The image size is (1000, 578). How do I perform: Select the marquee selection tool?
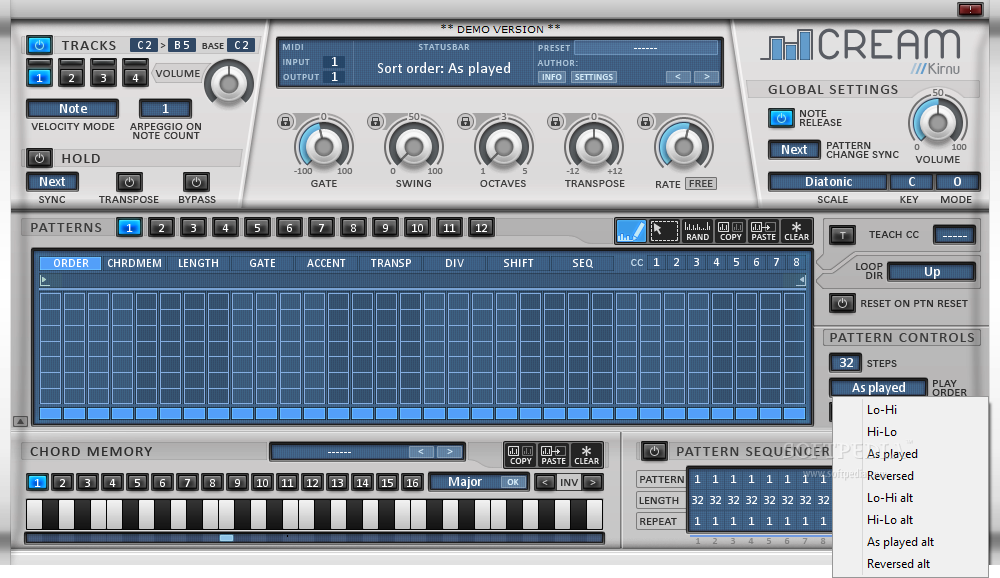[664, 231]
